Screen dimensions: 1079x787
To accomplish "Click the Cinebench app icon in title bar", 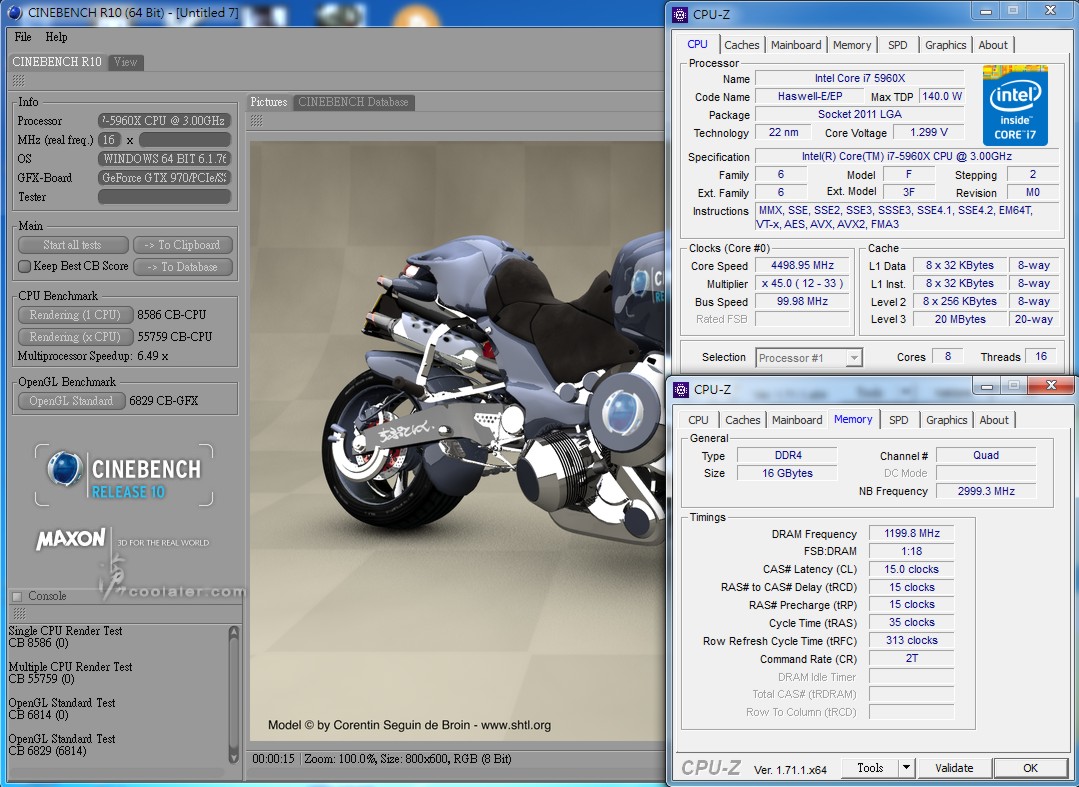I will (x=14, y=12).
